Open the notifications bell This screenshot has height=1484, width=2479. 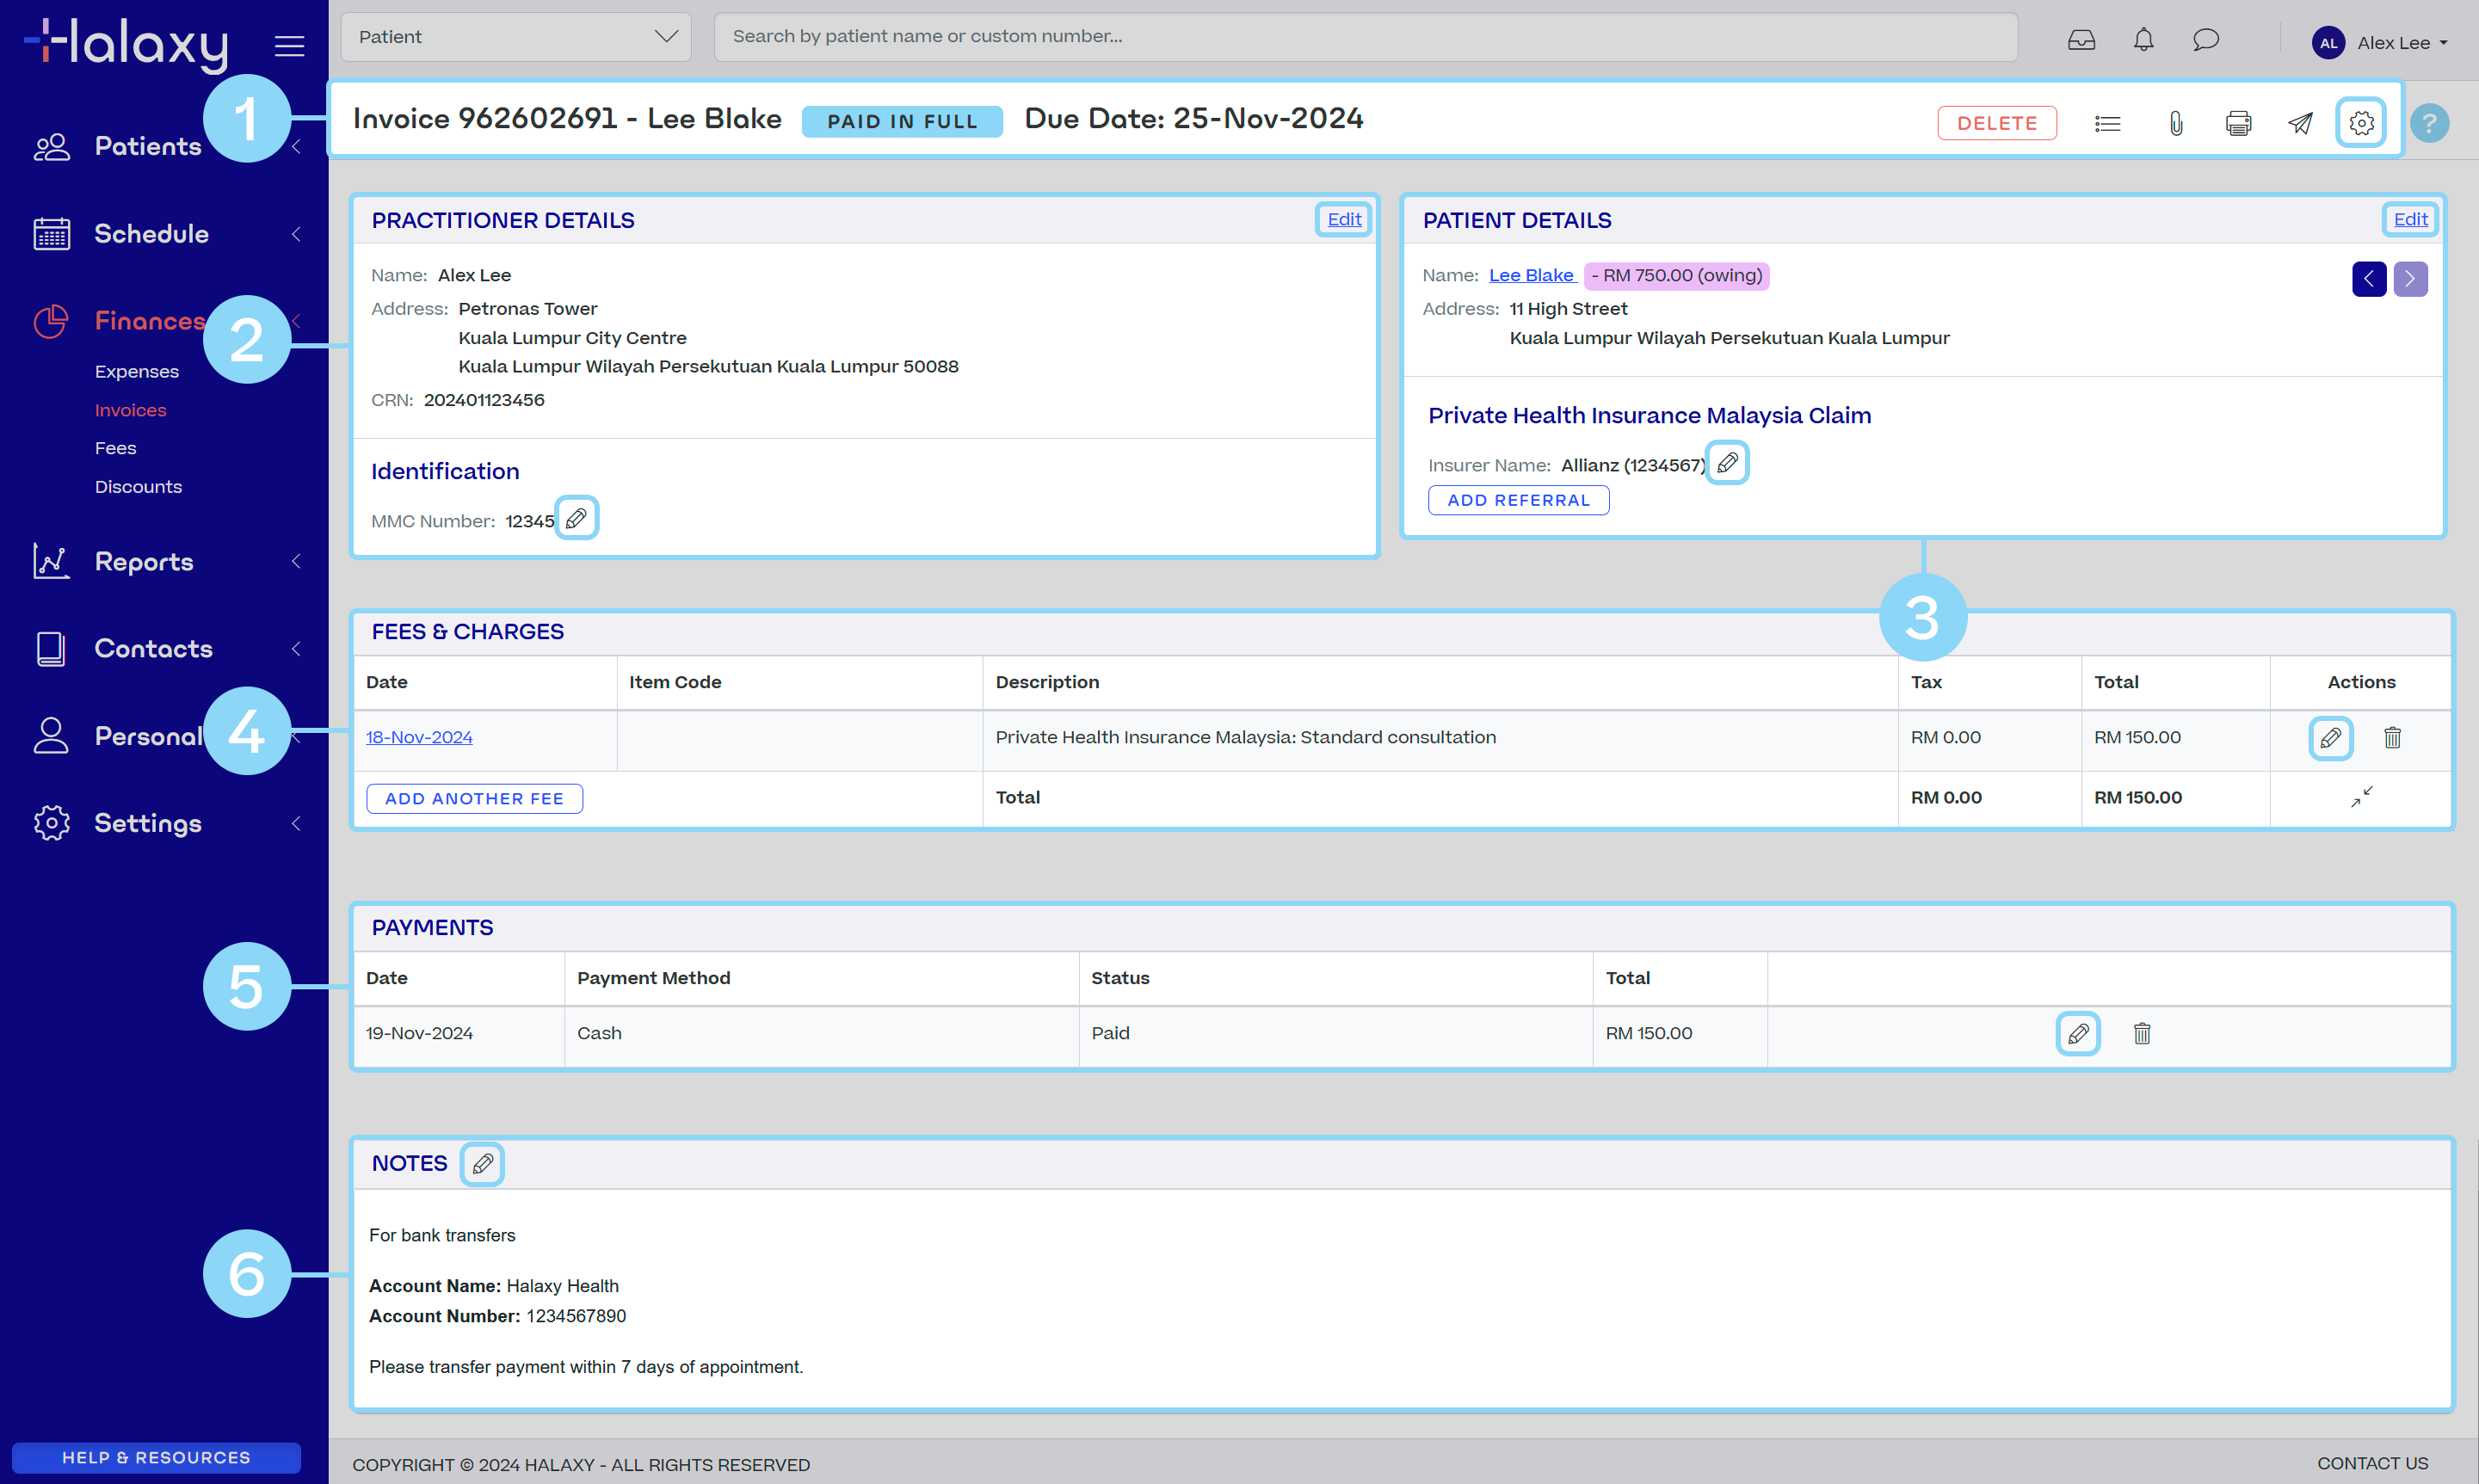coord(2143,40)
